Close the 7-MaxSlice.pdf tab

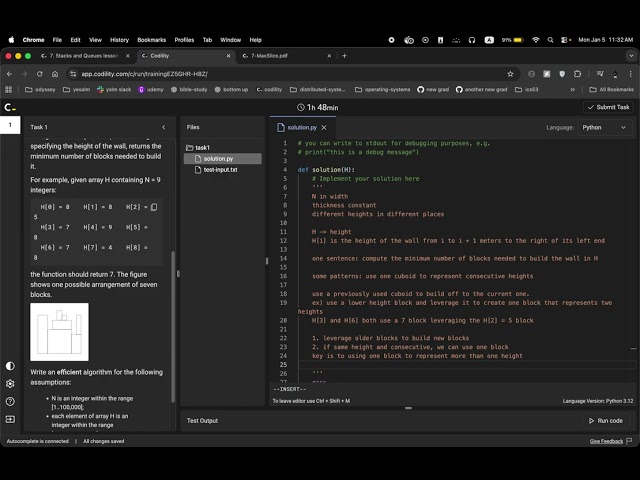point(329,56)
